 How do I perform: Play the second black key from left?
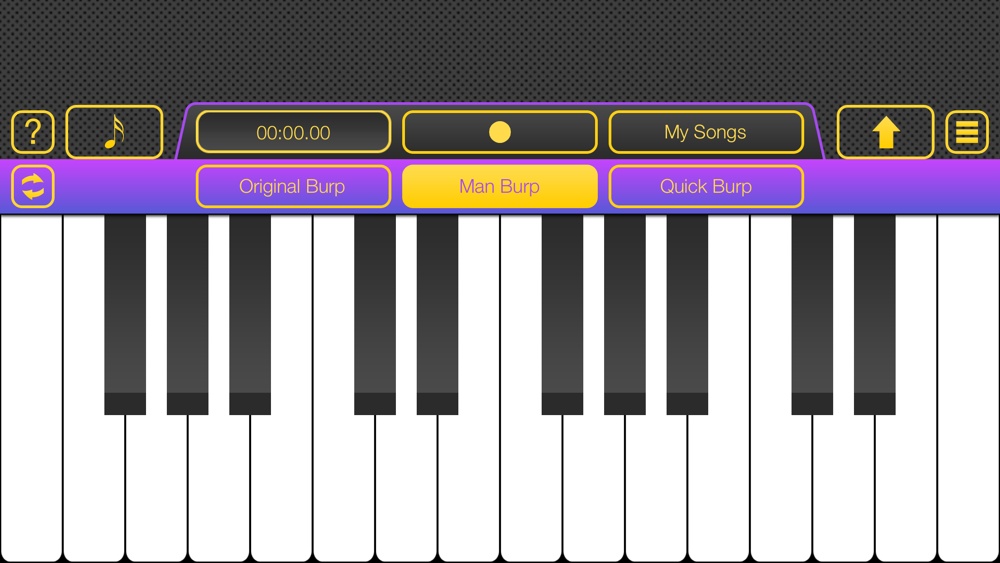pos(188,315)
